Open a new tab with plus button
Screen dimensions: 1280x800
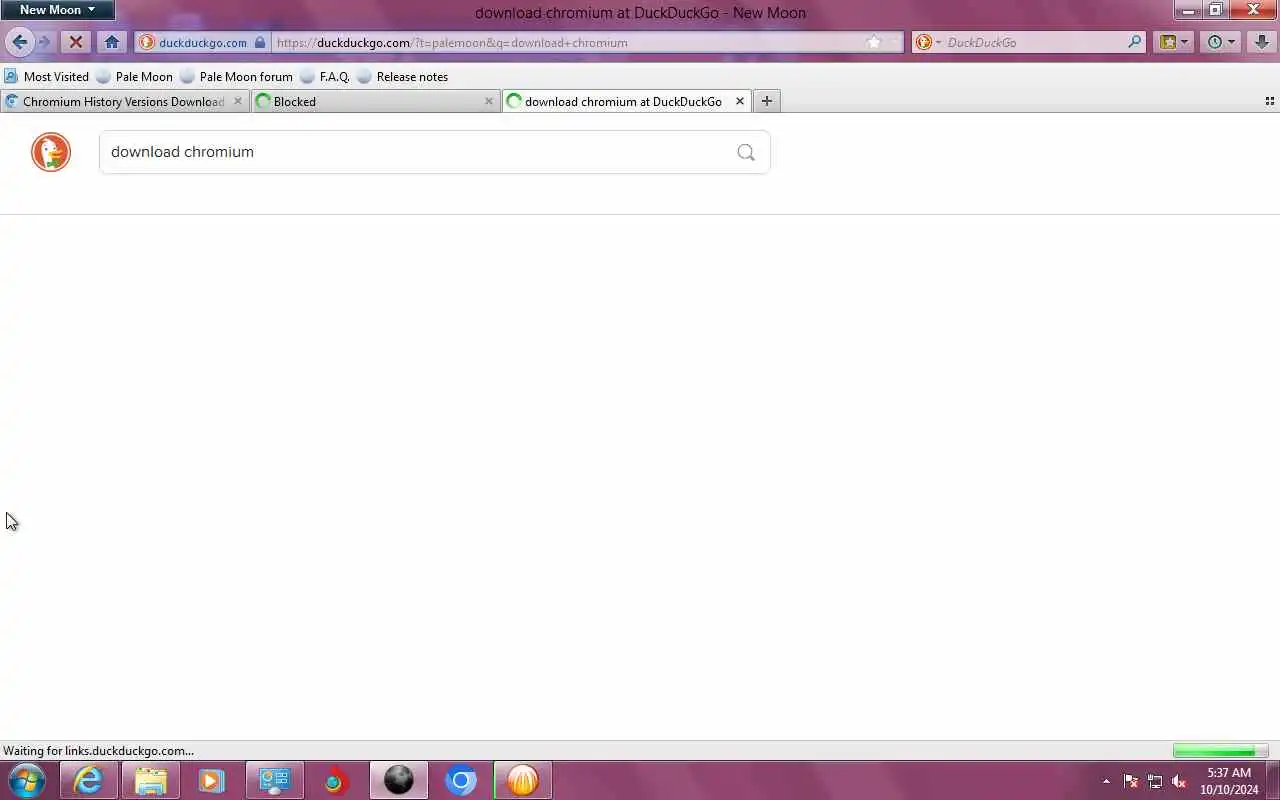click(x=767, y=101)
